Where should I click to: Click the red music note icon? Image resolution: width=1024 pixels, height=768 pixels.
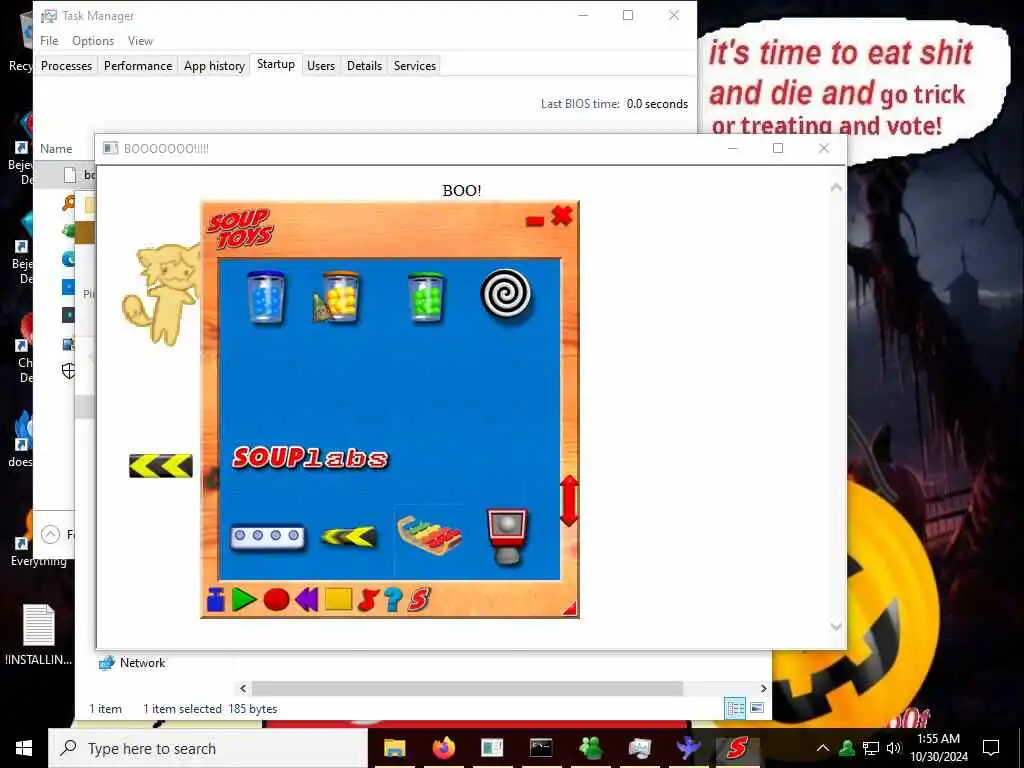point(368,600)
